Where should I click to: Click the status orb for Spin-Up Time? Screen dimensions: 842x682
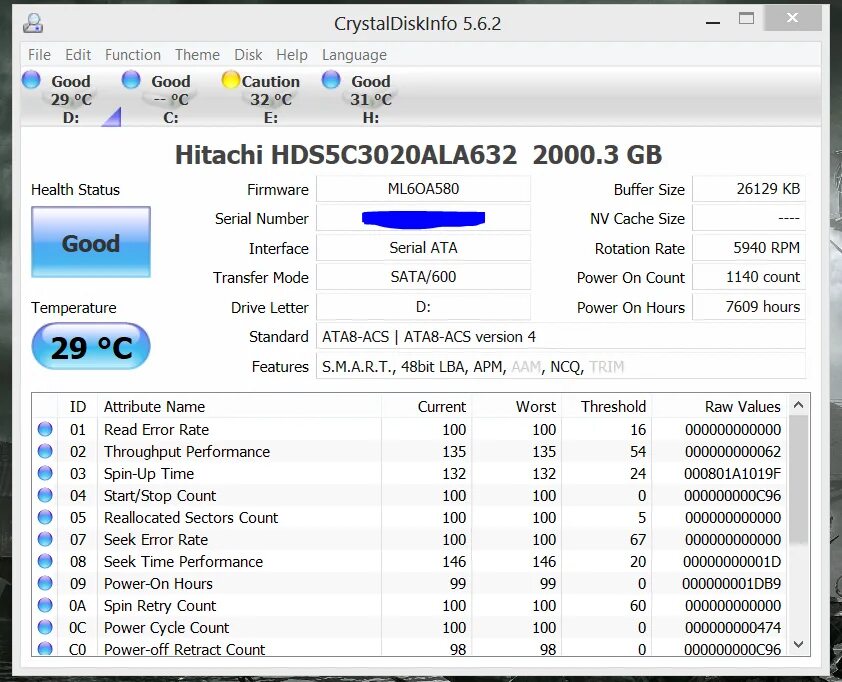45,473
